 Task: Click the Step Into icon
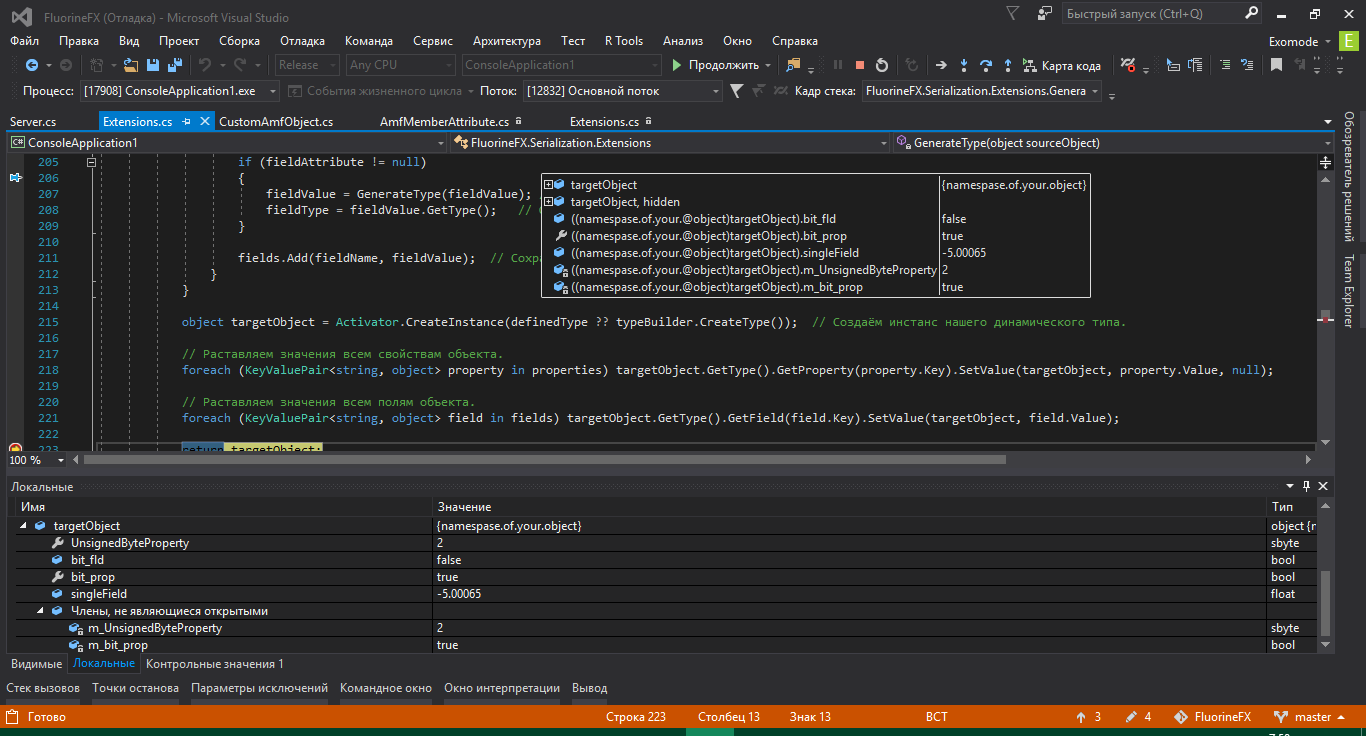(x=964, y=65)
